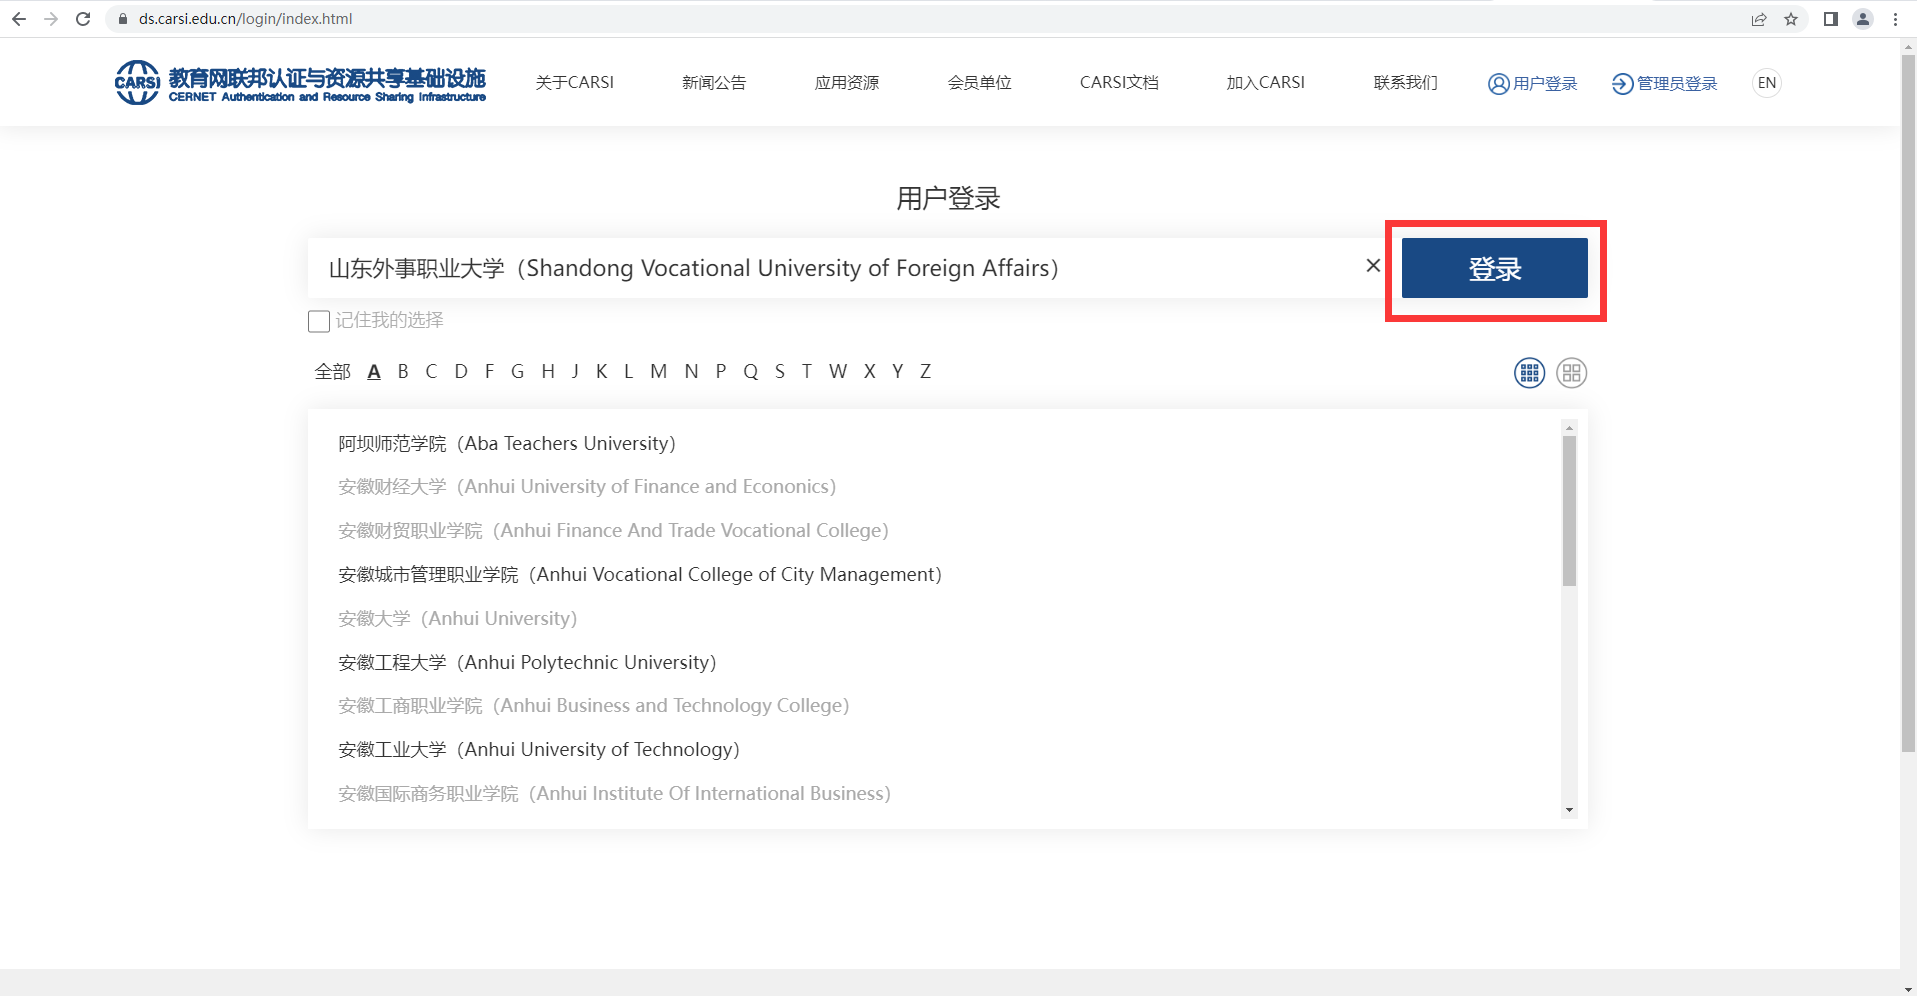Screen dimensions: 1917x996
Task: Filter list by letter D
Action: (x=461, y=372)
